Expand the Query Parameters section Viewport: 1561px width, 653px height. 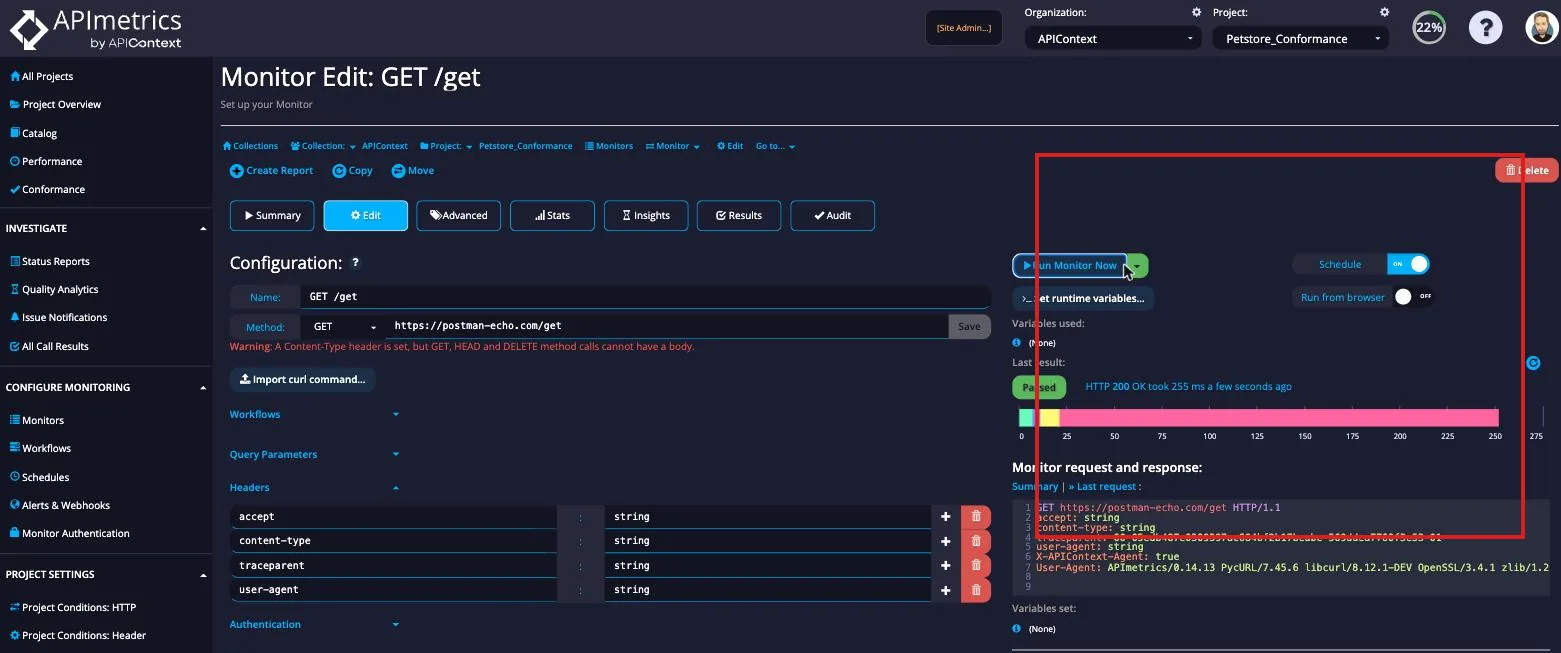pyautogui.click(x=314, y=454)
